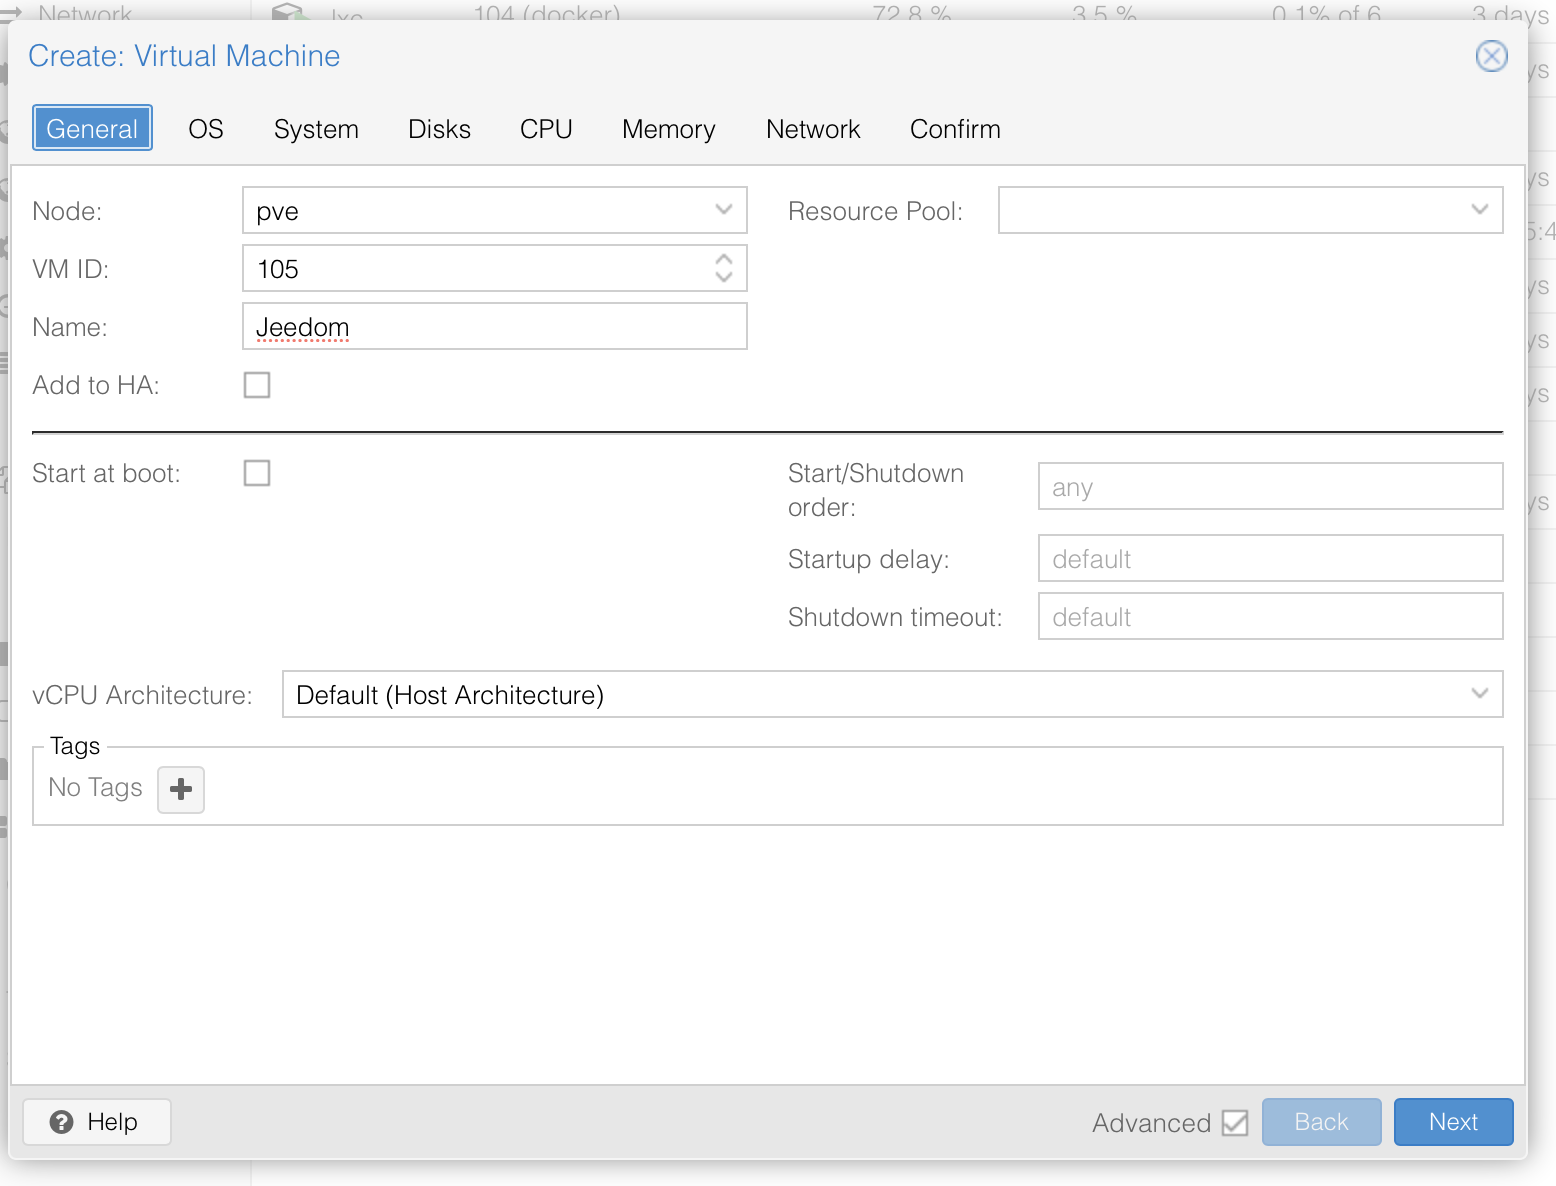Click the Next button
The height and width of the screenshot is (1186, 1556).
1453,1122
